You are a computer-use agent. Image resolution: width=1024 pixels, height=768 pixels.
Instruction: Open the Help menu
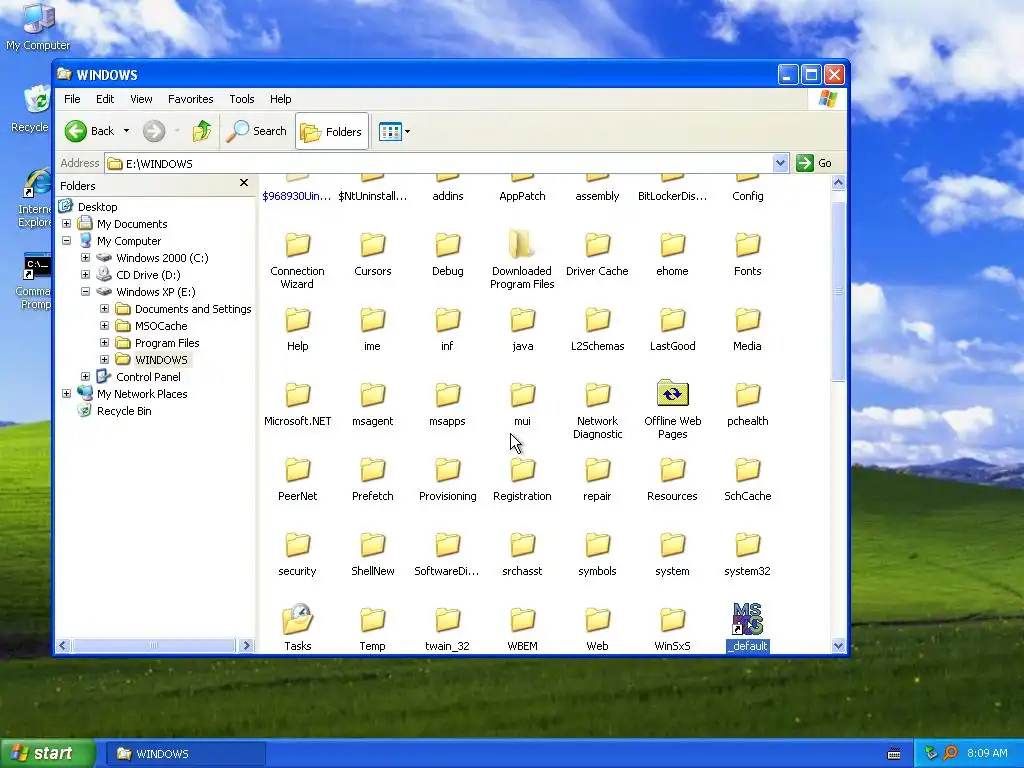pyautogui.click(x=281, y=99)
